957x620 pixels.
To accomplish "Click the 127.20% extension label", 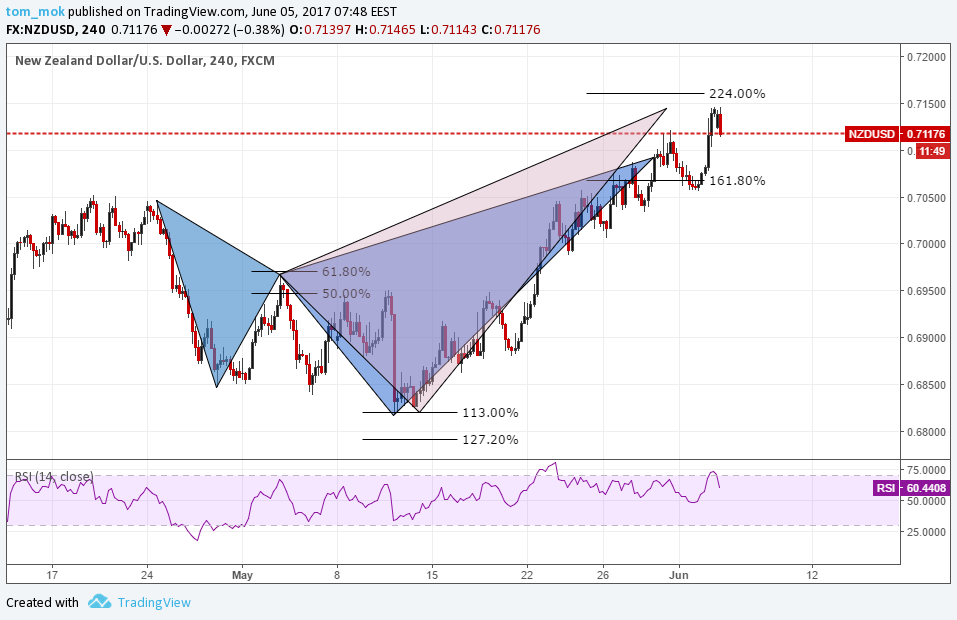I will click(490, 439).
